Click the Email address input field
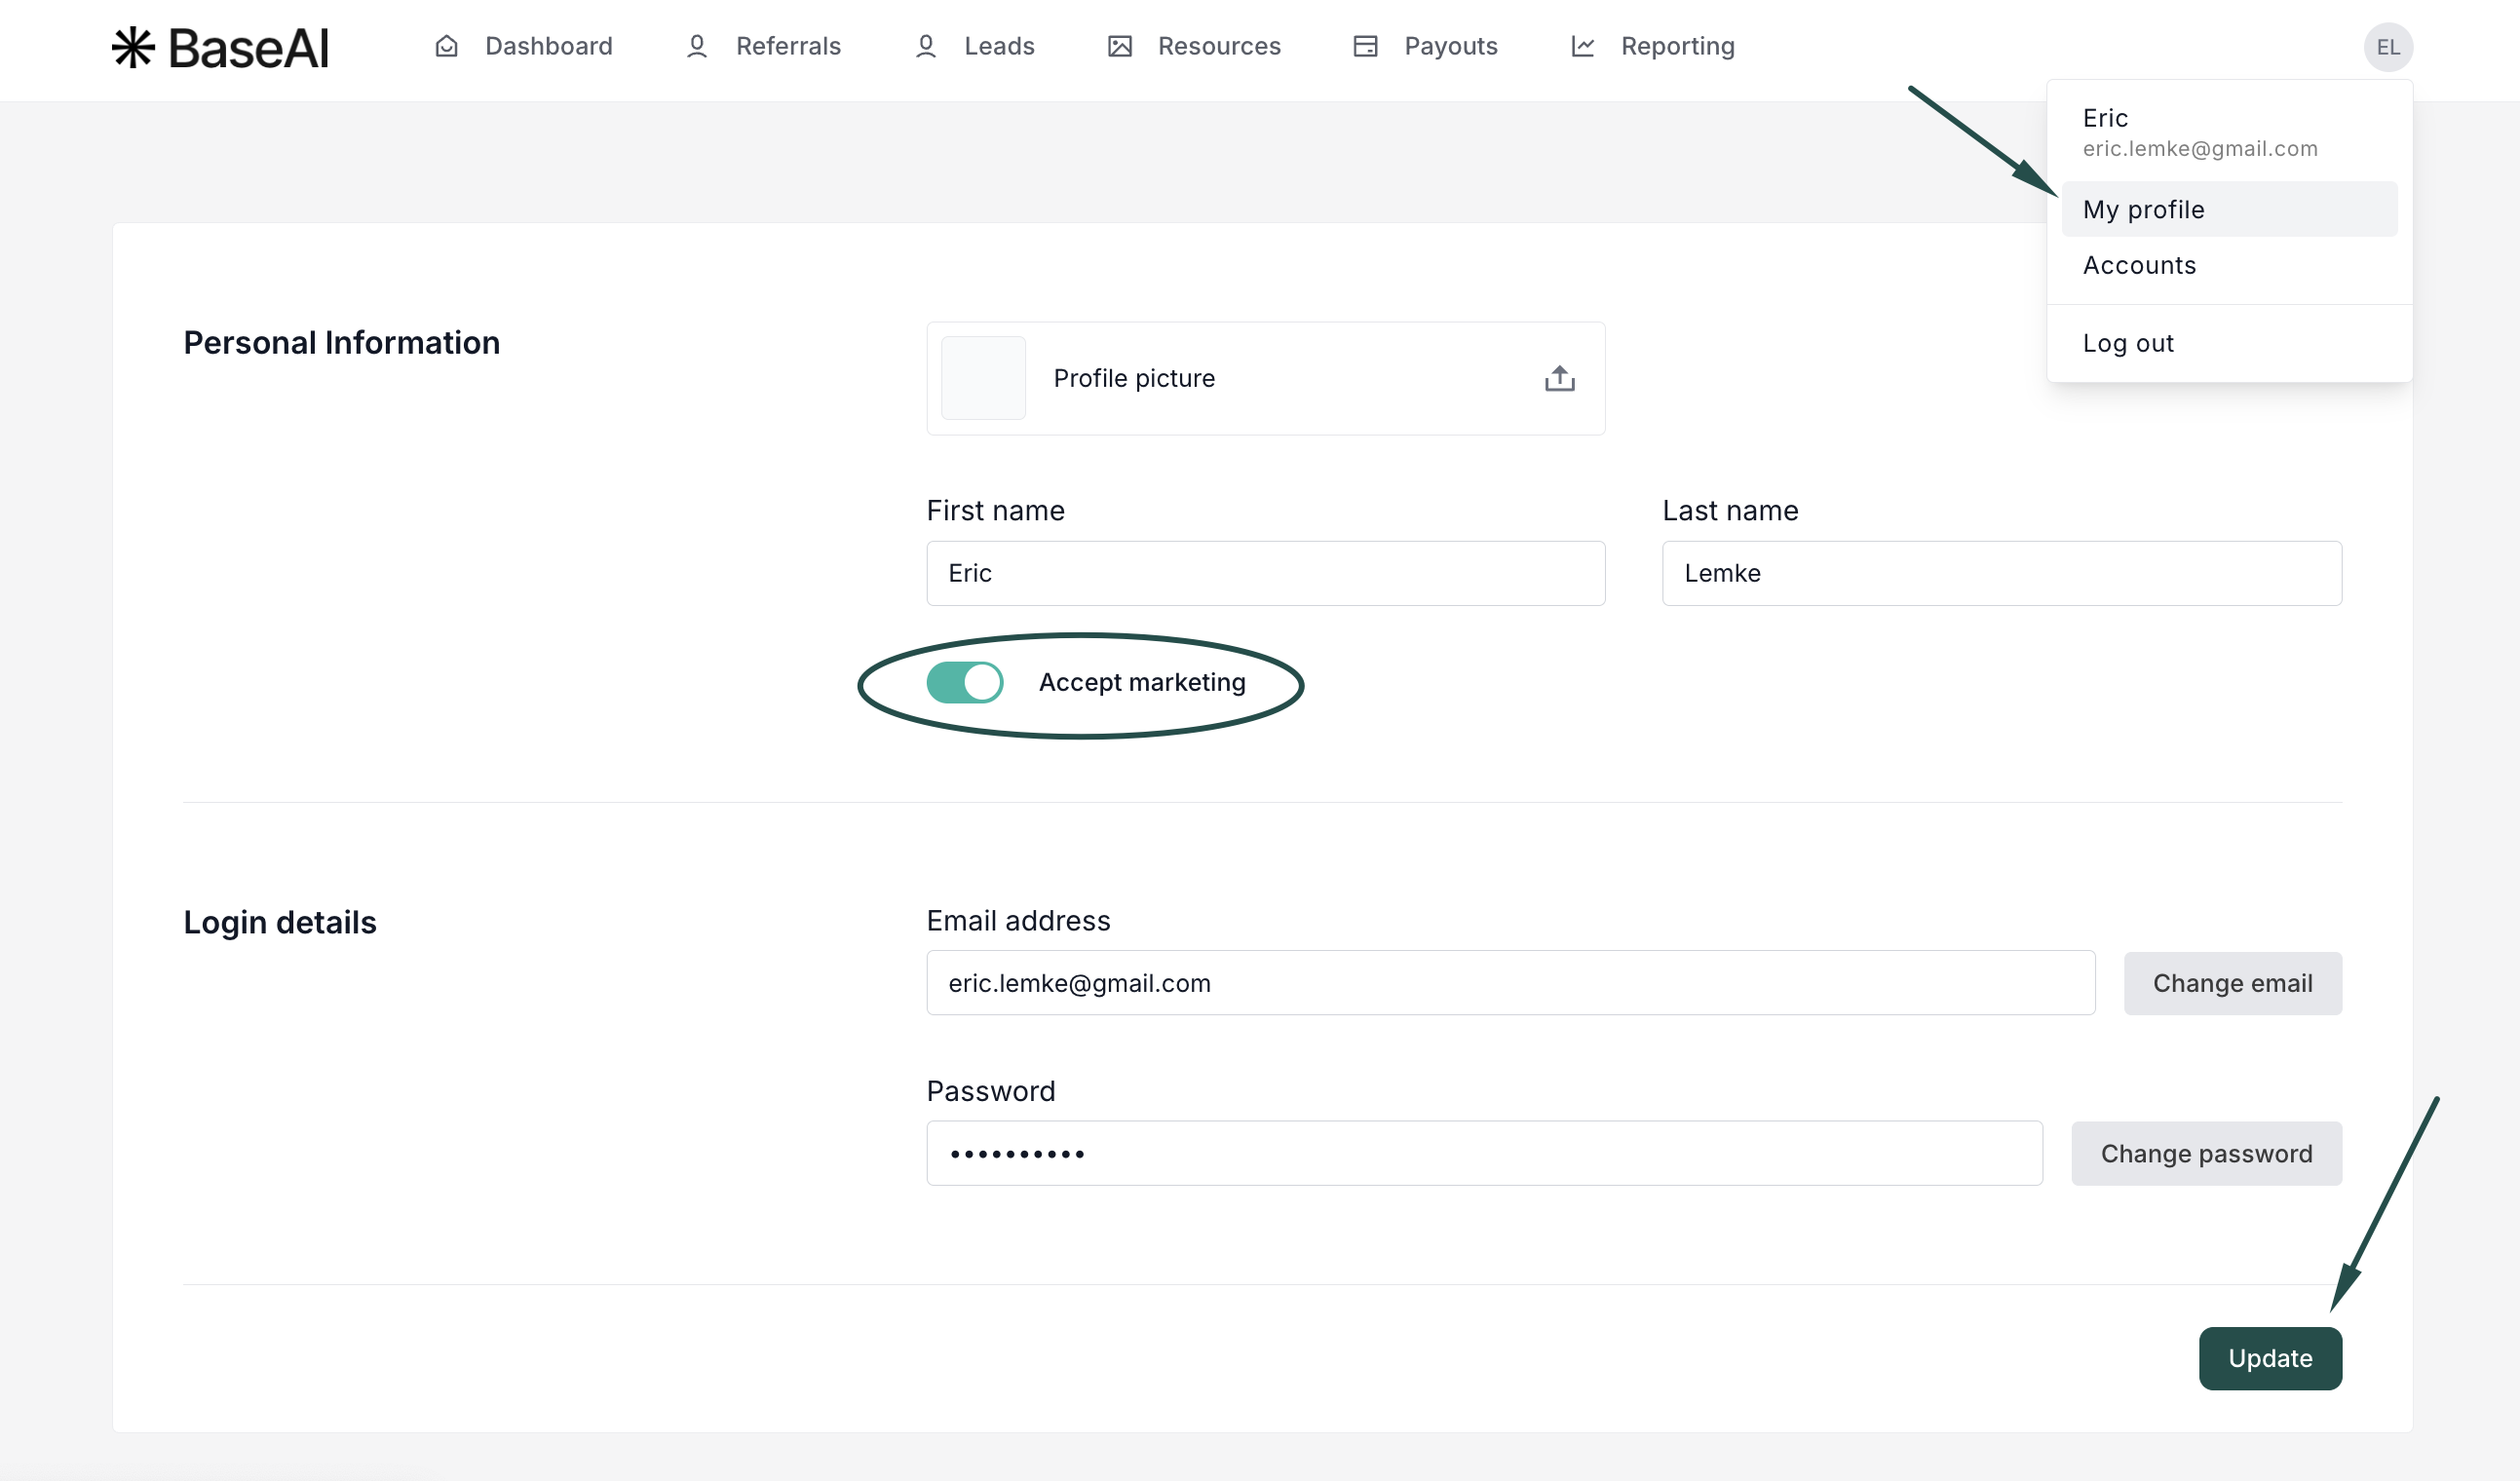This screenshot has width=2520, height=1481. click(x=1510, y=984)
